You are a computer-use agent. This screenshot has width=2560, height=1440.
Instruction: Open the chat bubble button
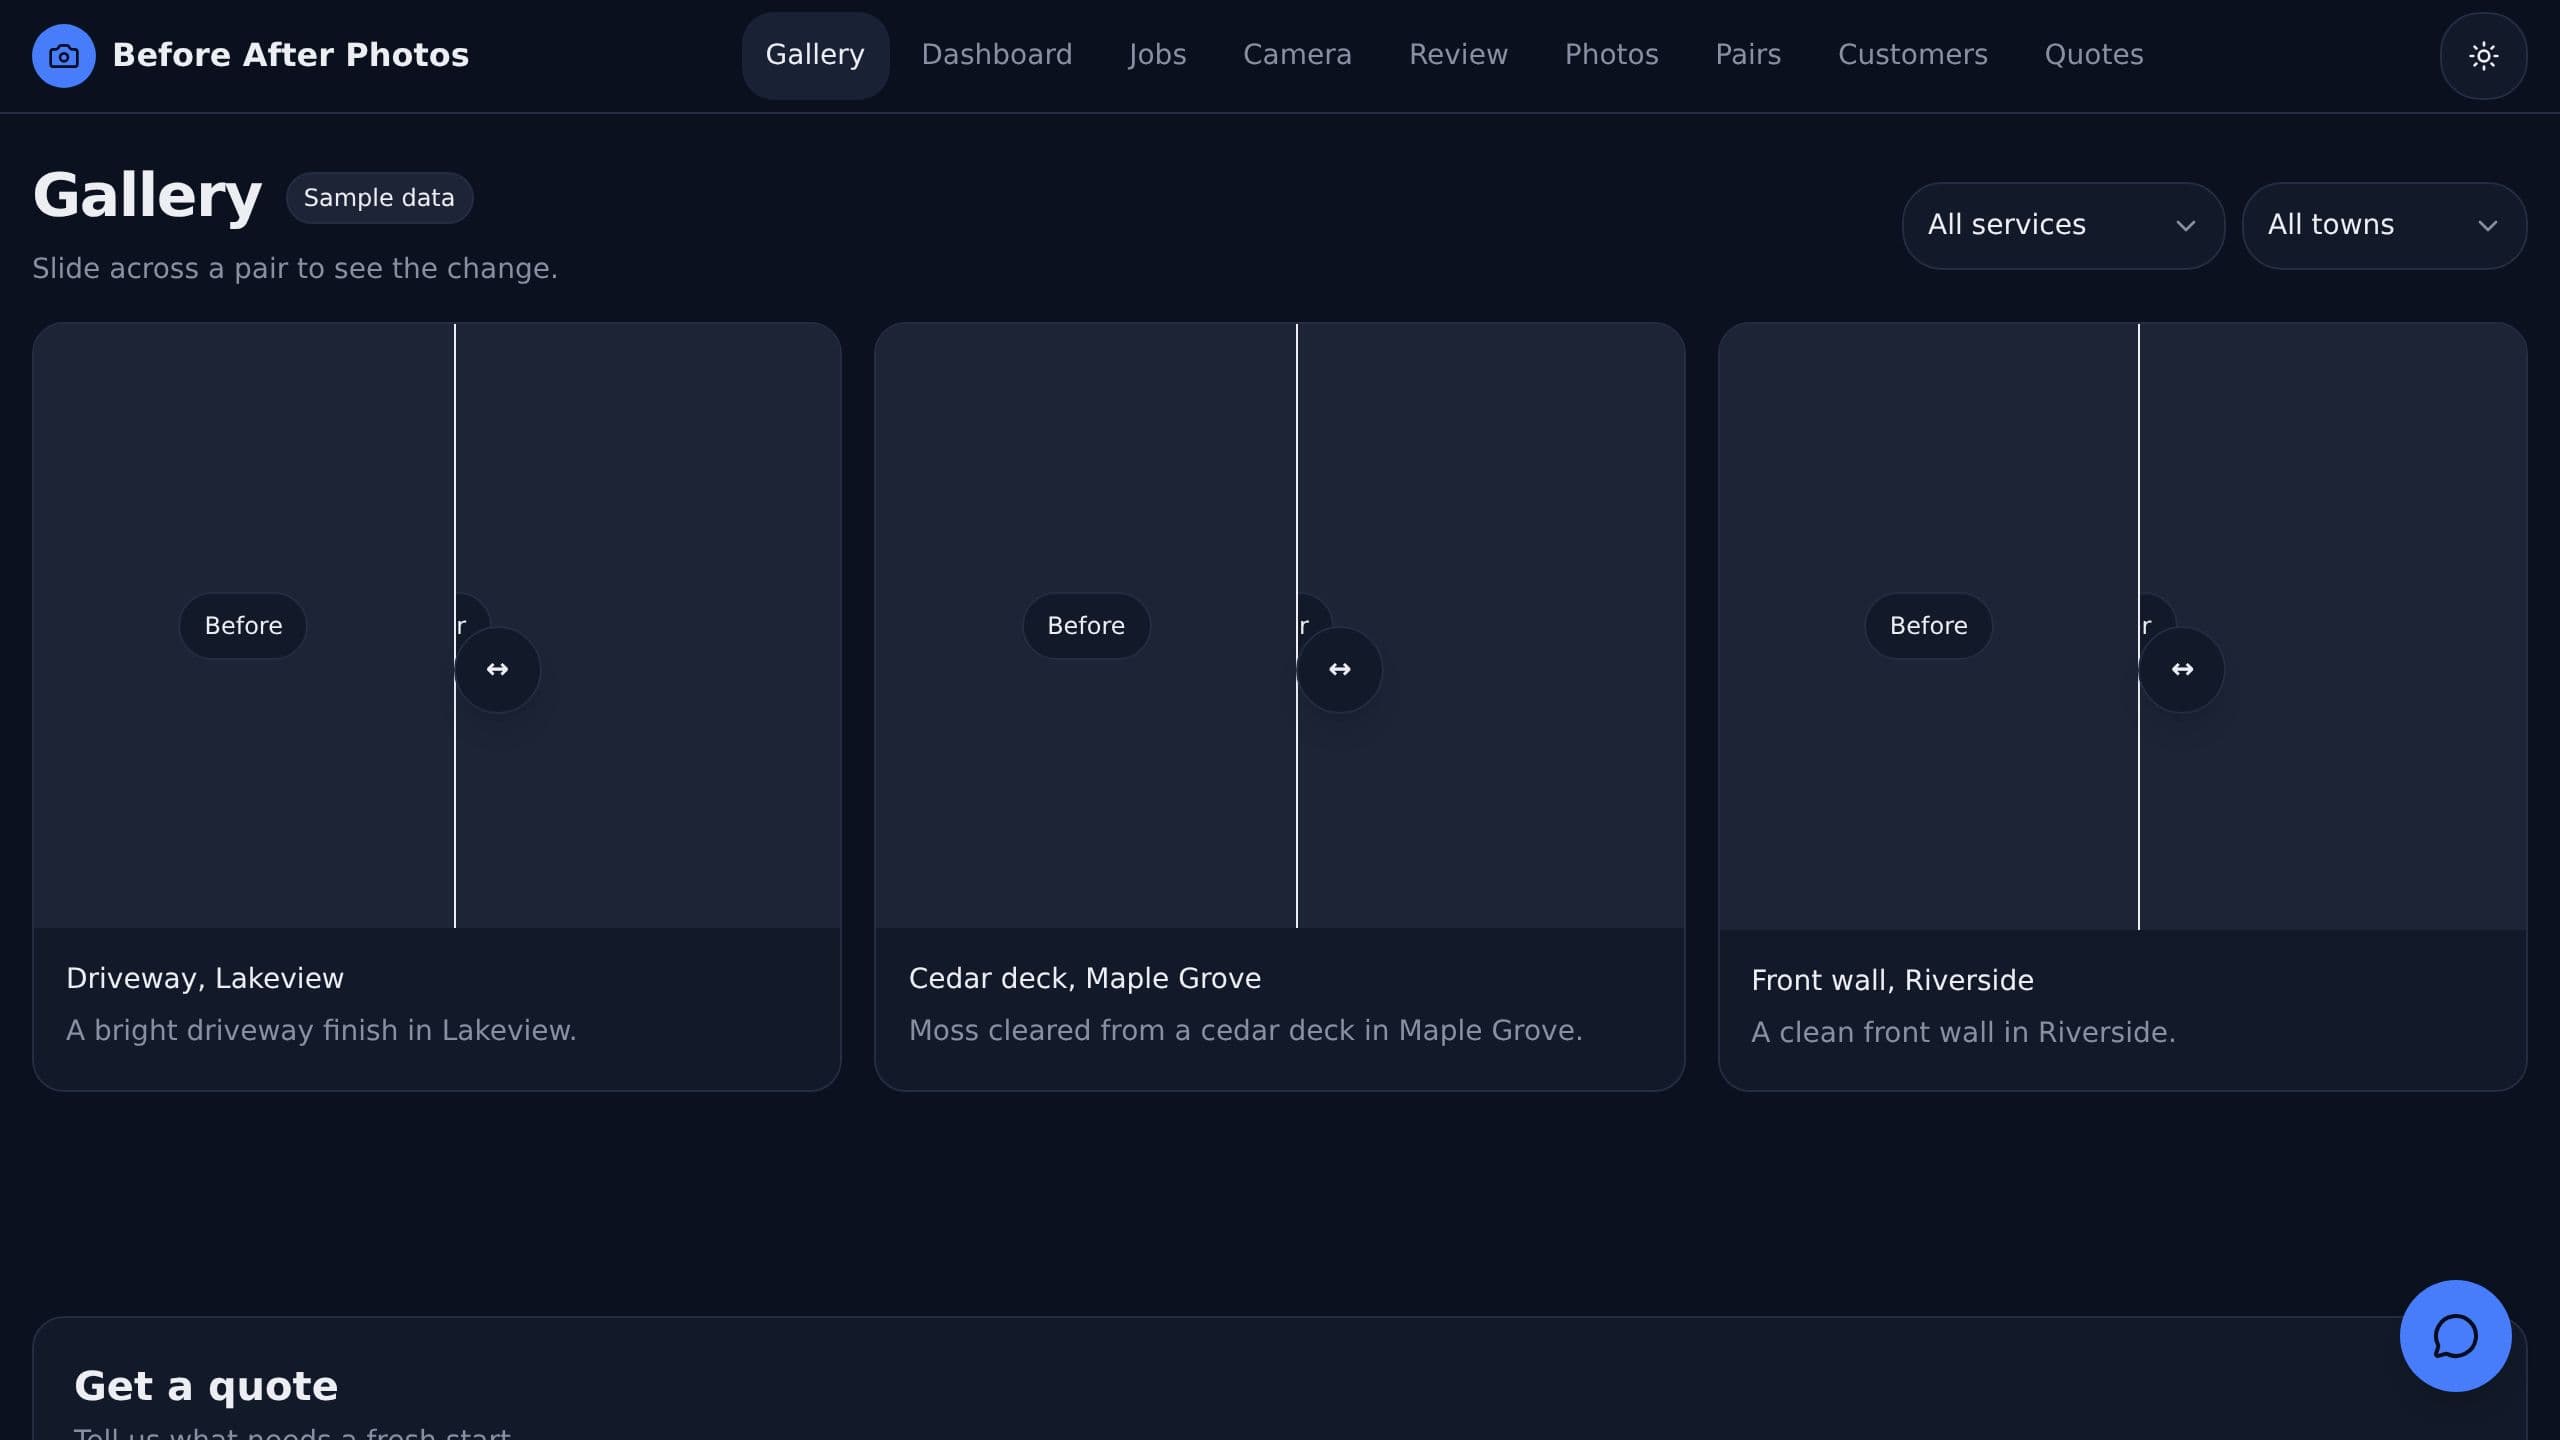(x=2455, y=1336)
